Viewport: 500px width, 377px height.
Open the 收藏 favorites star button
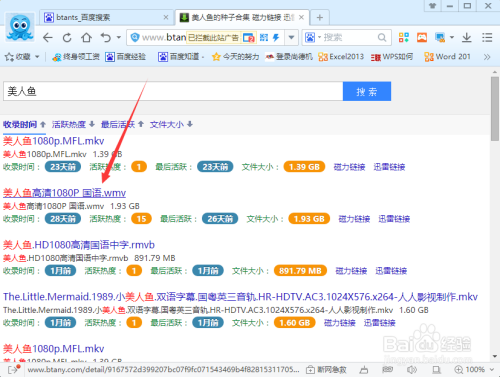[18, 57]
